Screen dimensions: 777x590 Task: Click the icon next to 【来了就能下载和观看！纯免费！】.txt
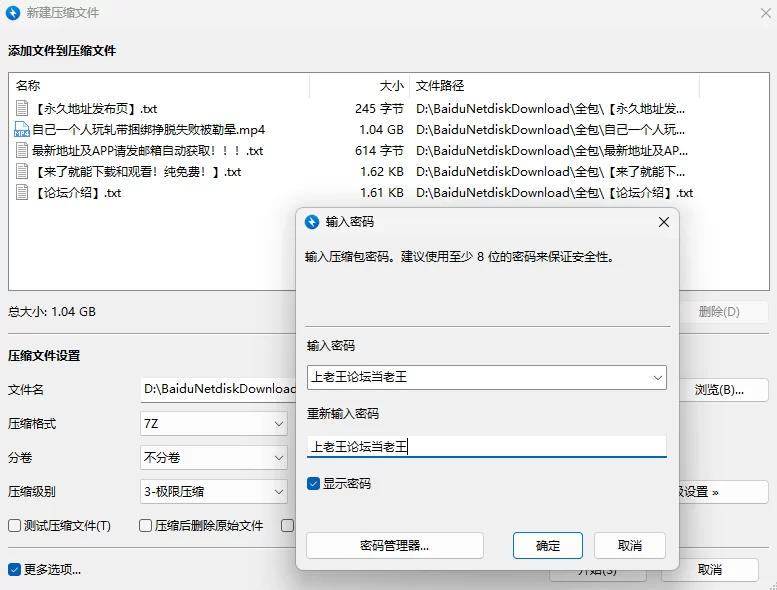22,171
